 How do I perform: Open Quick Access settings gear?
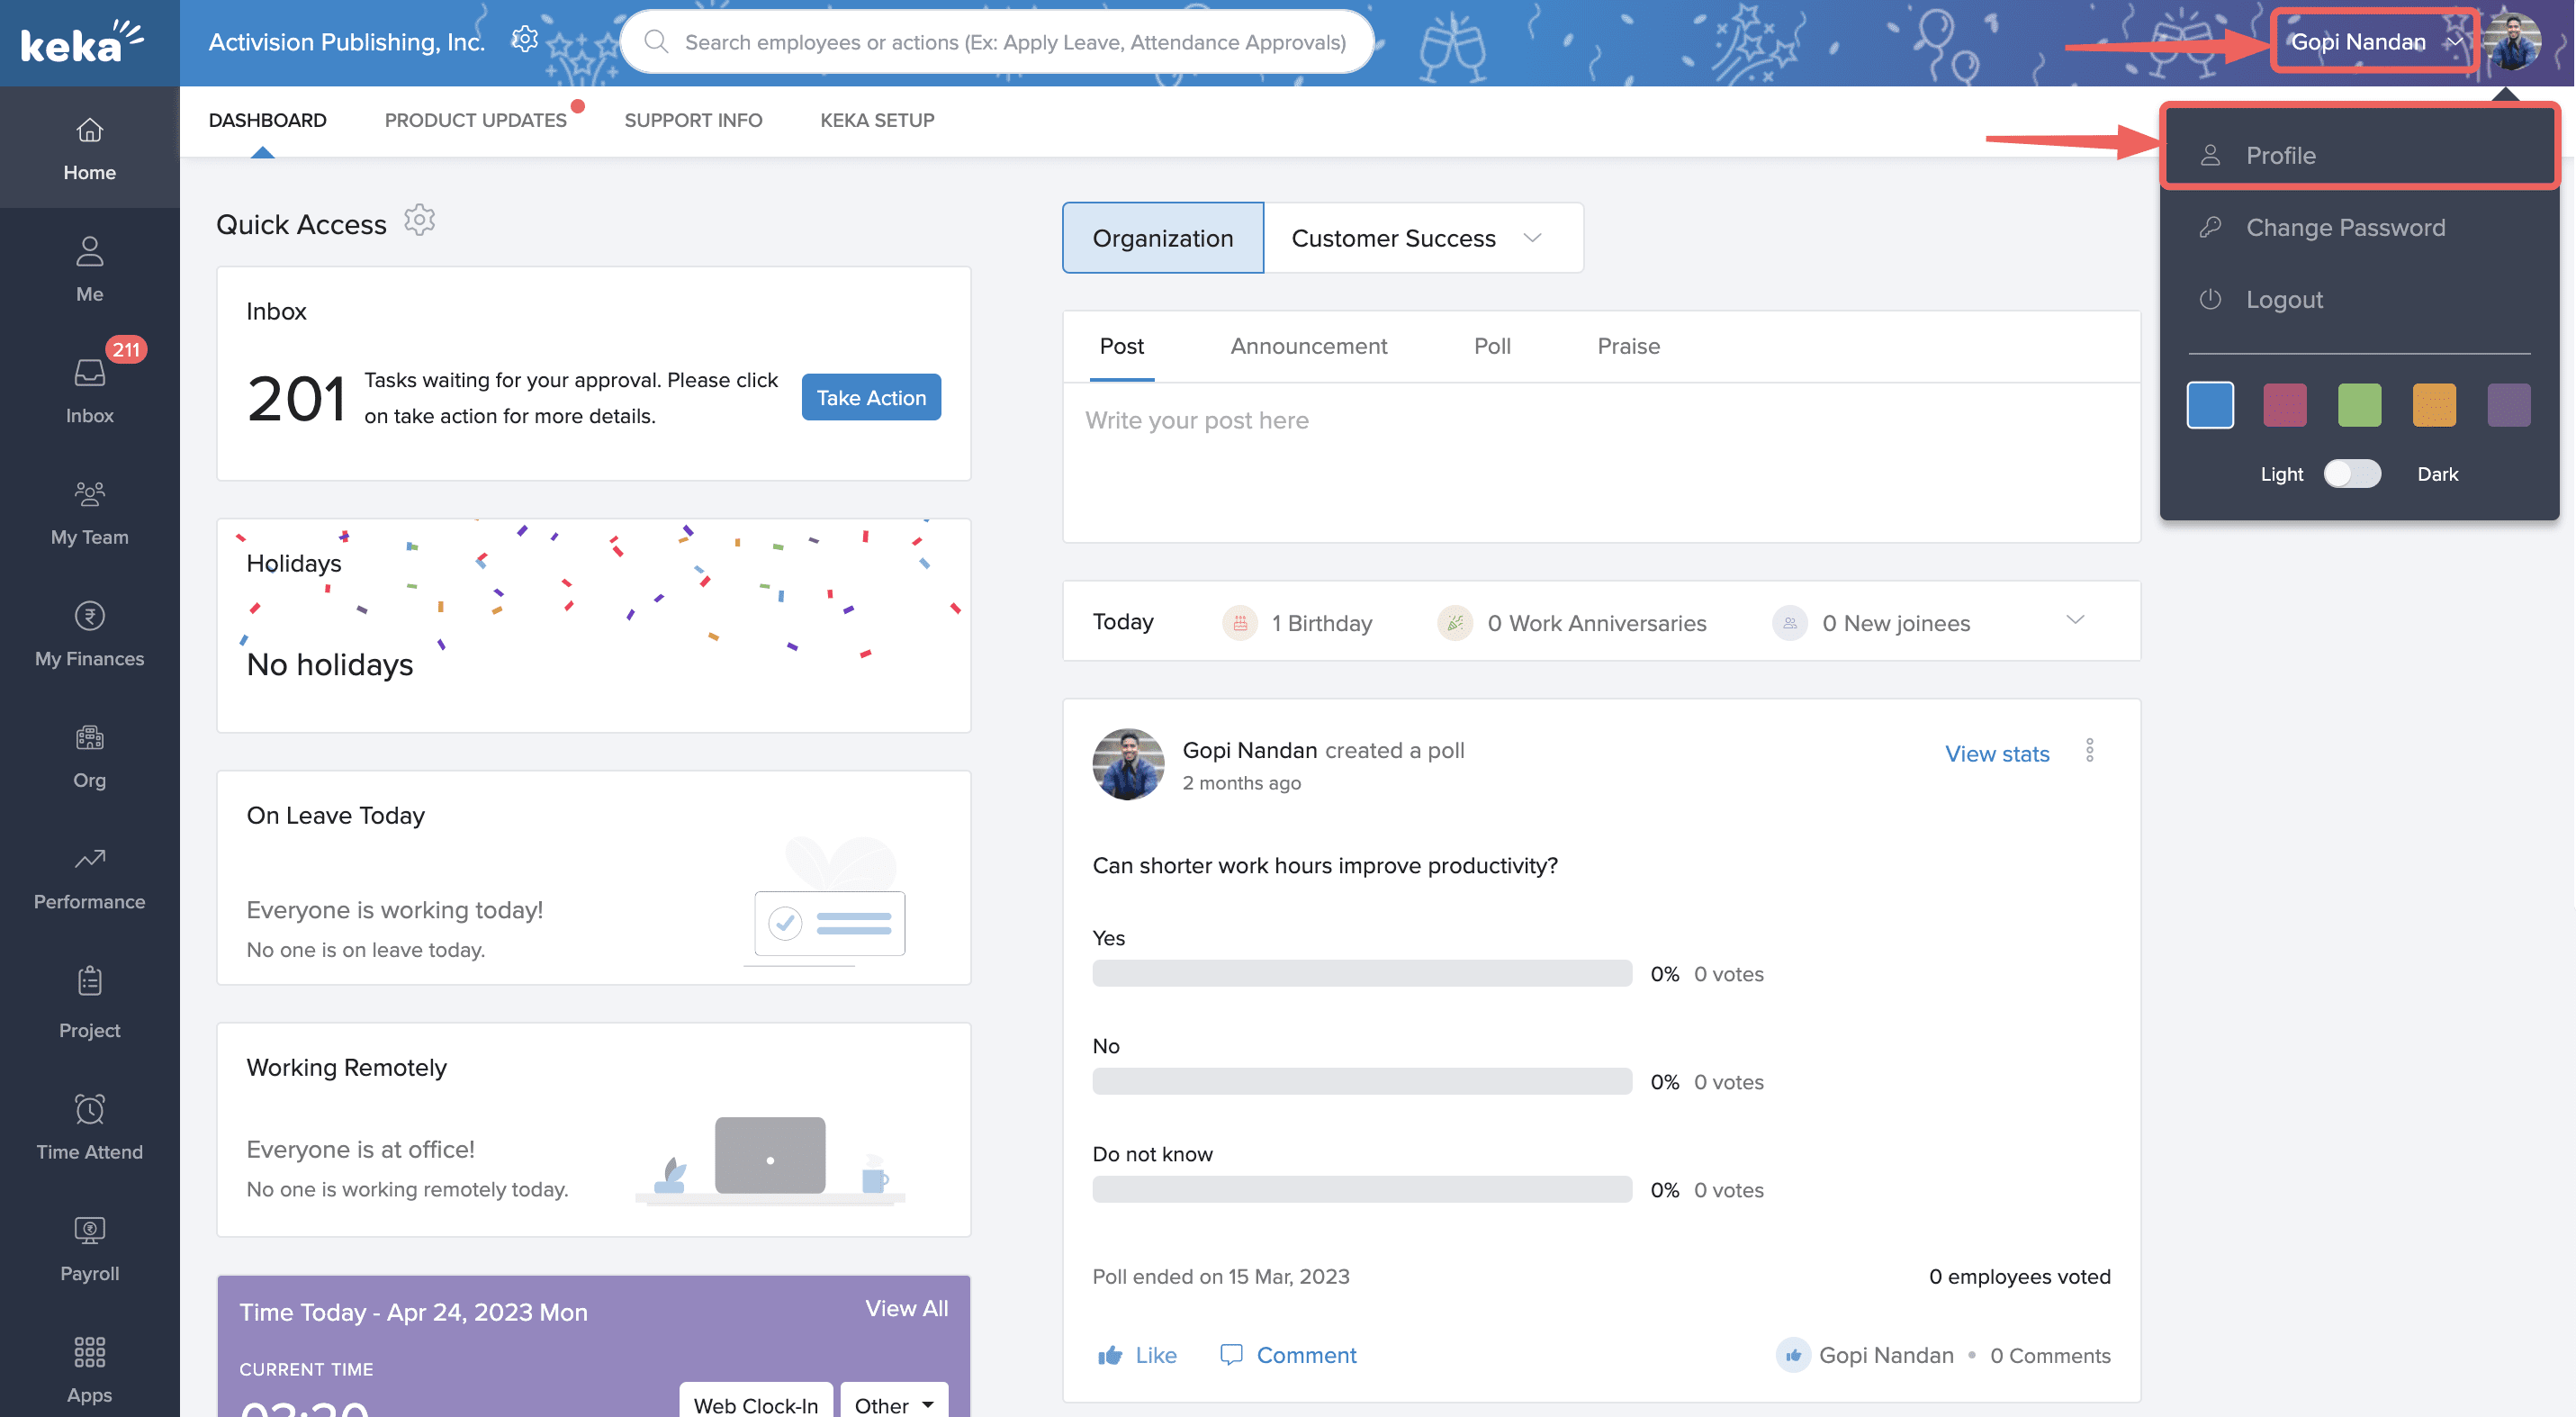click(419, 220)
